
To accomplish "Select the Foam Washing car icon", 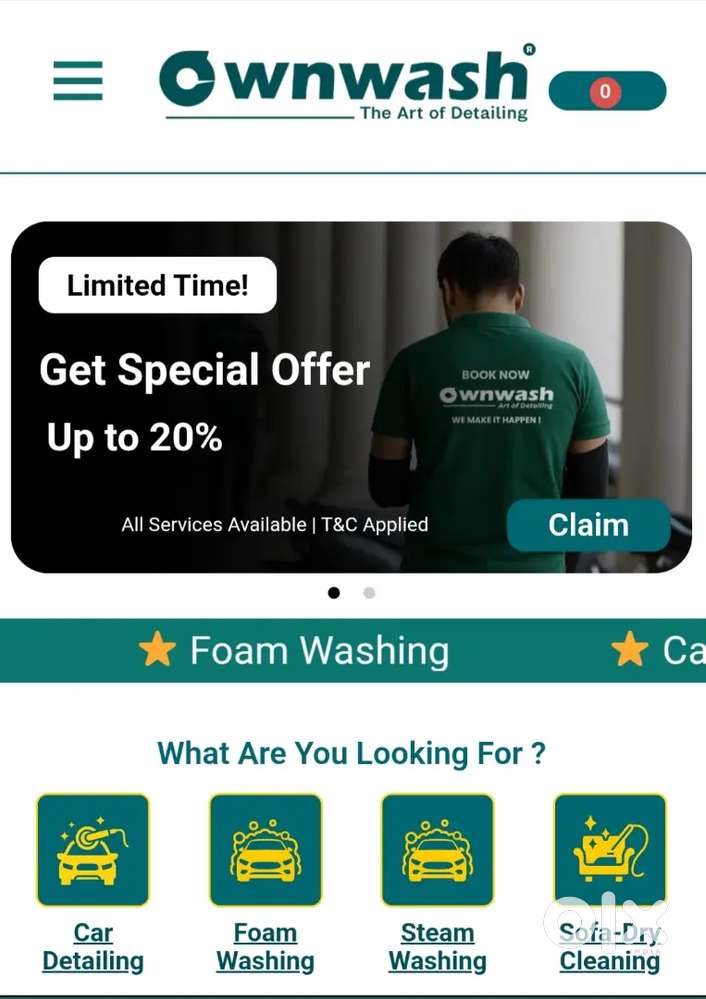I will point(266,849).
